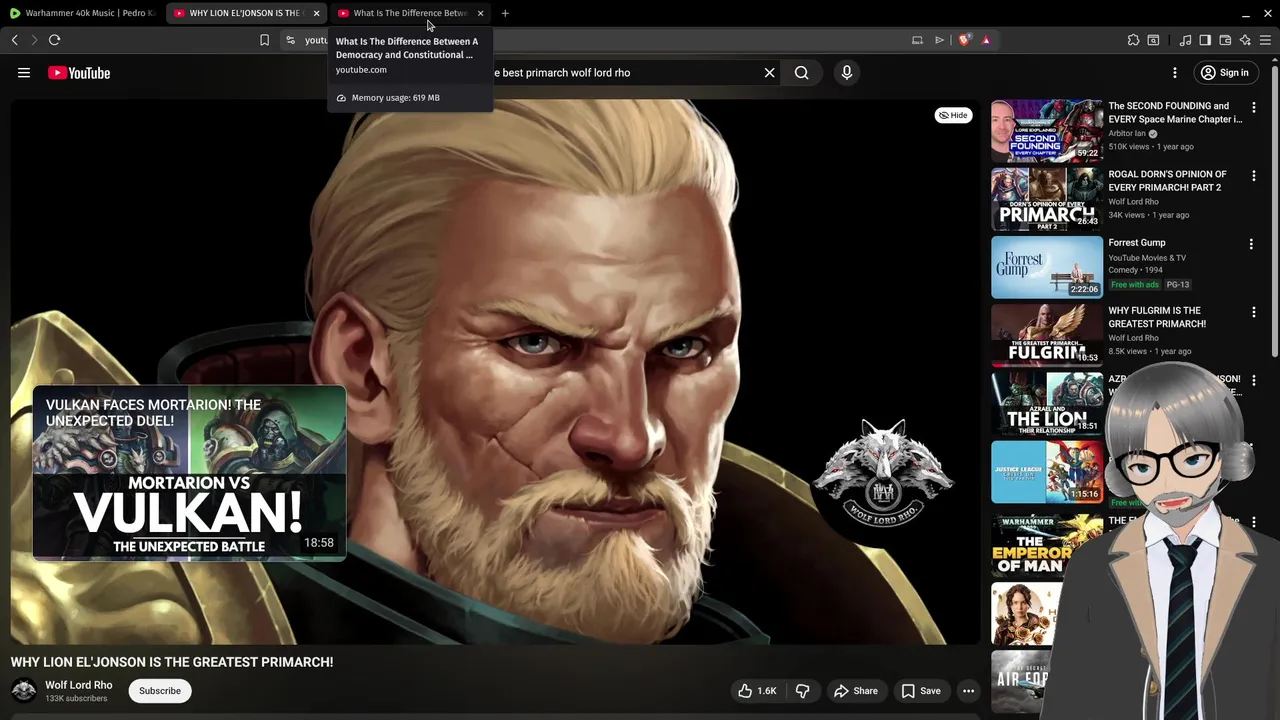1280x720 pixels.
Task: Click the magnifier search button
Action: [x=802, y=73]
